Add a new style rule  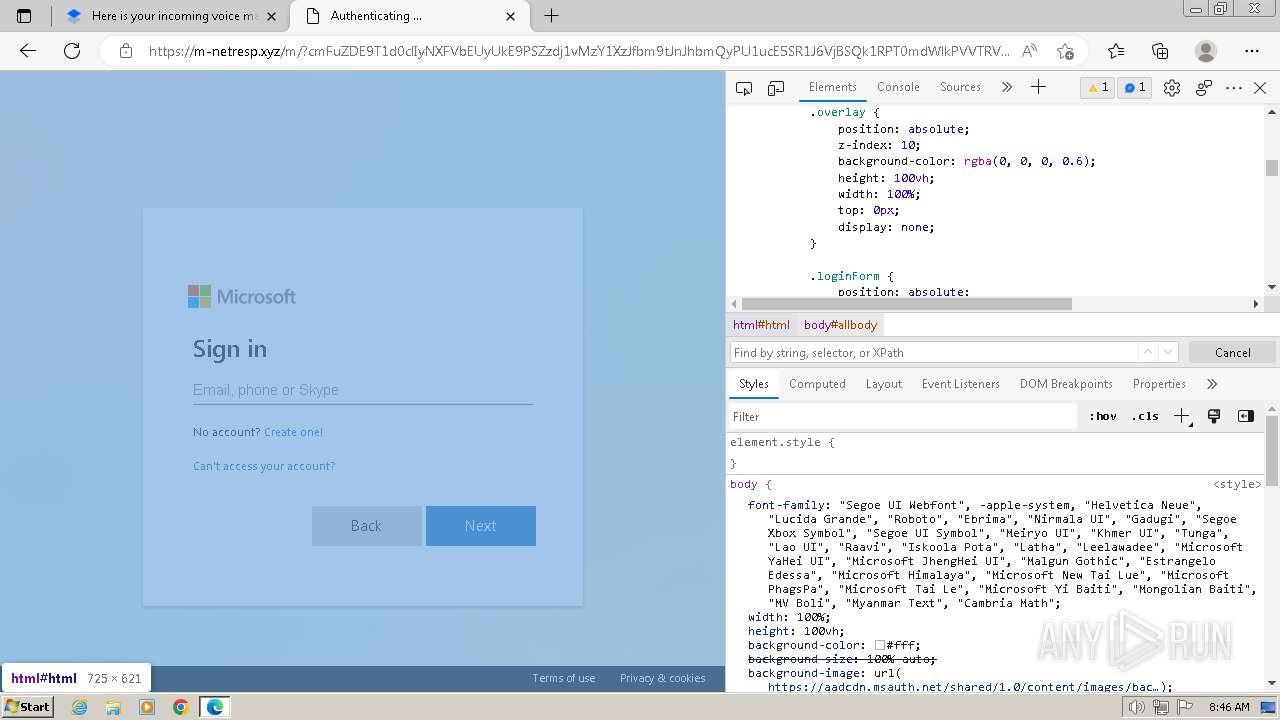pyautogui.click(x=1182, y=416)
